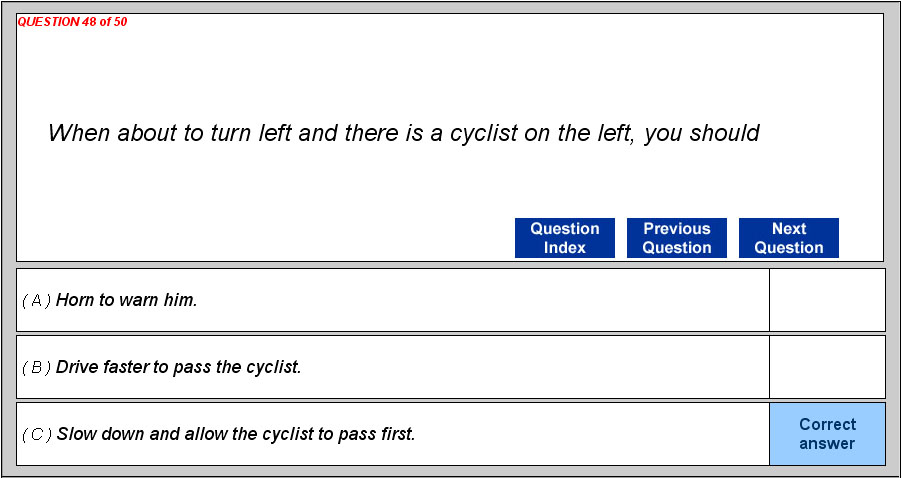The height and width of the screenshot is (478, 902).
Task: Click the red QUESTION 48 of 50 label
Action: tap(72, 22)
